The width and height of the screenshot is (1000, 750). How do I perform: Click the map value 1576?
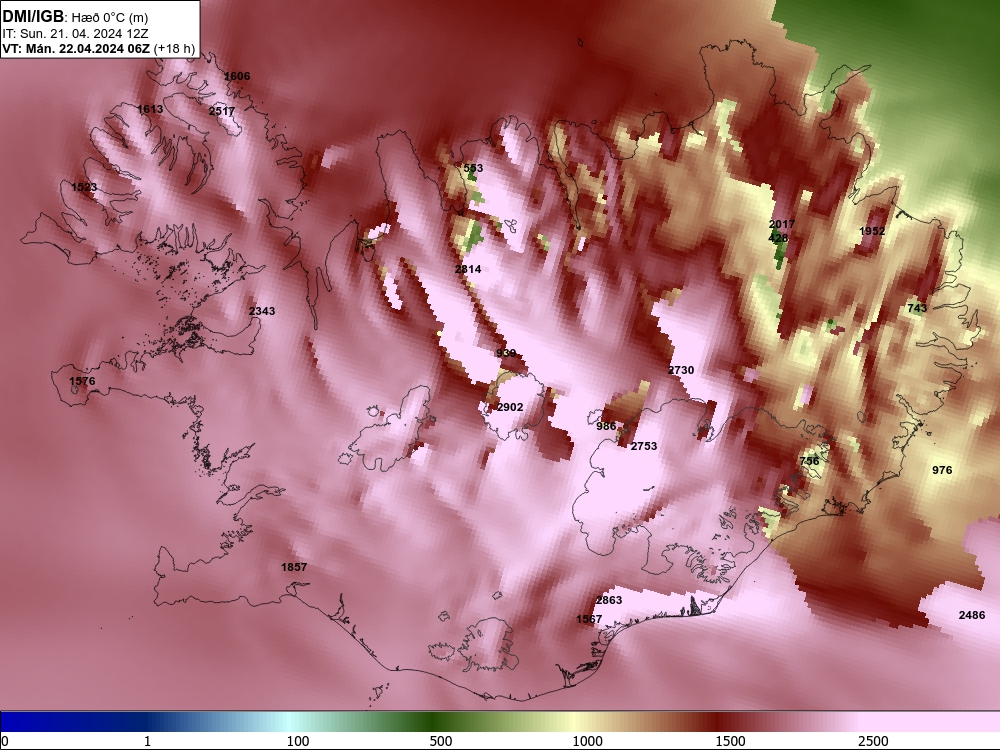coord(82,381)
